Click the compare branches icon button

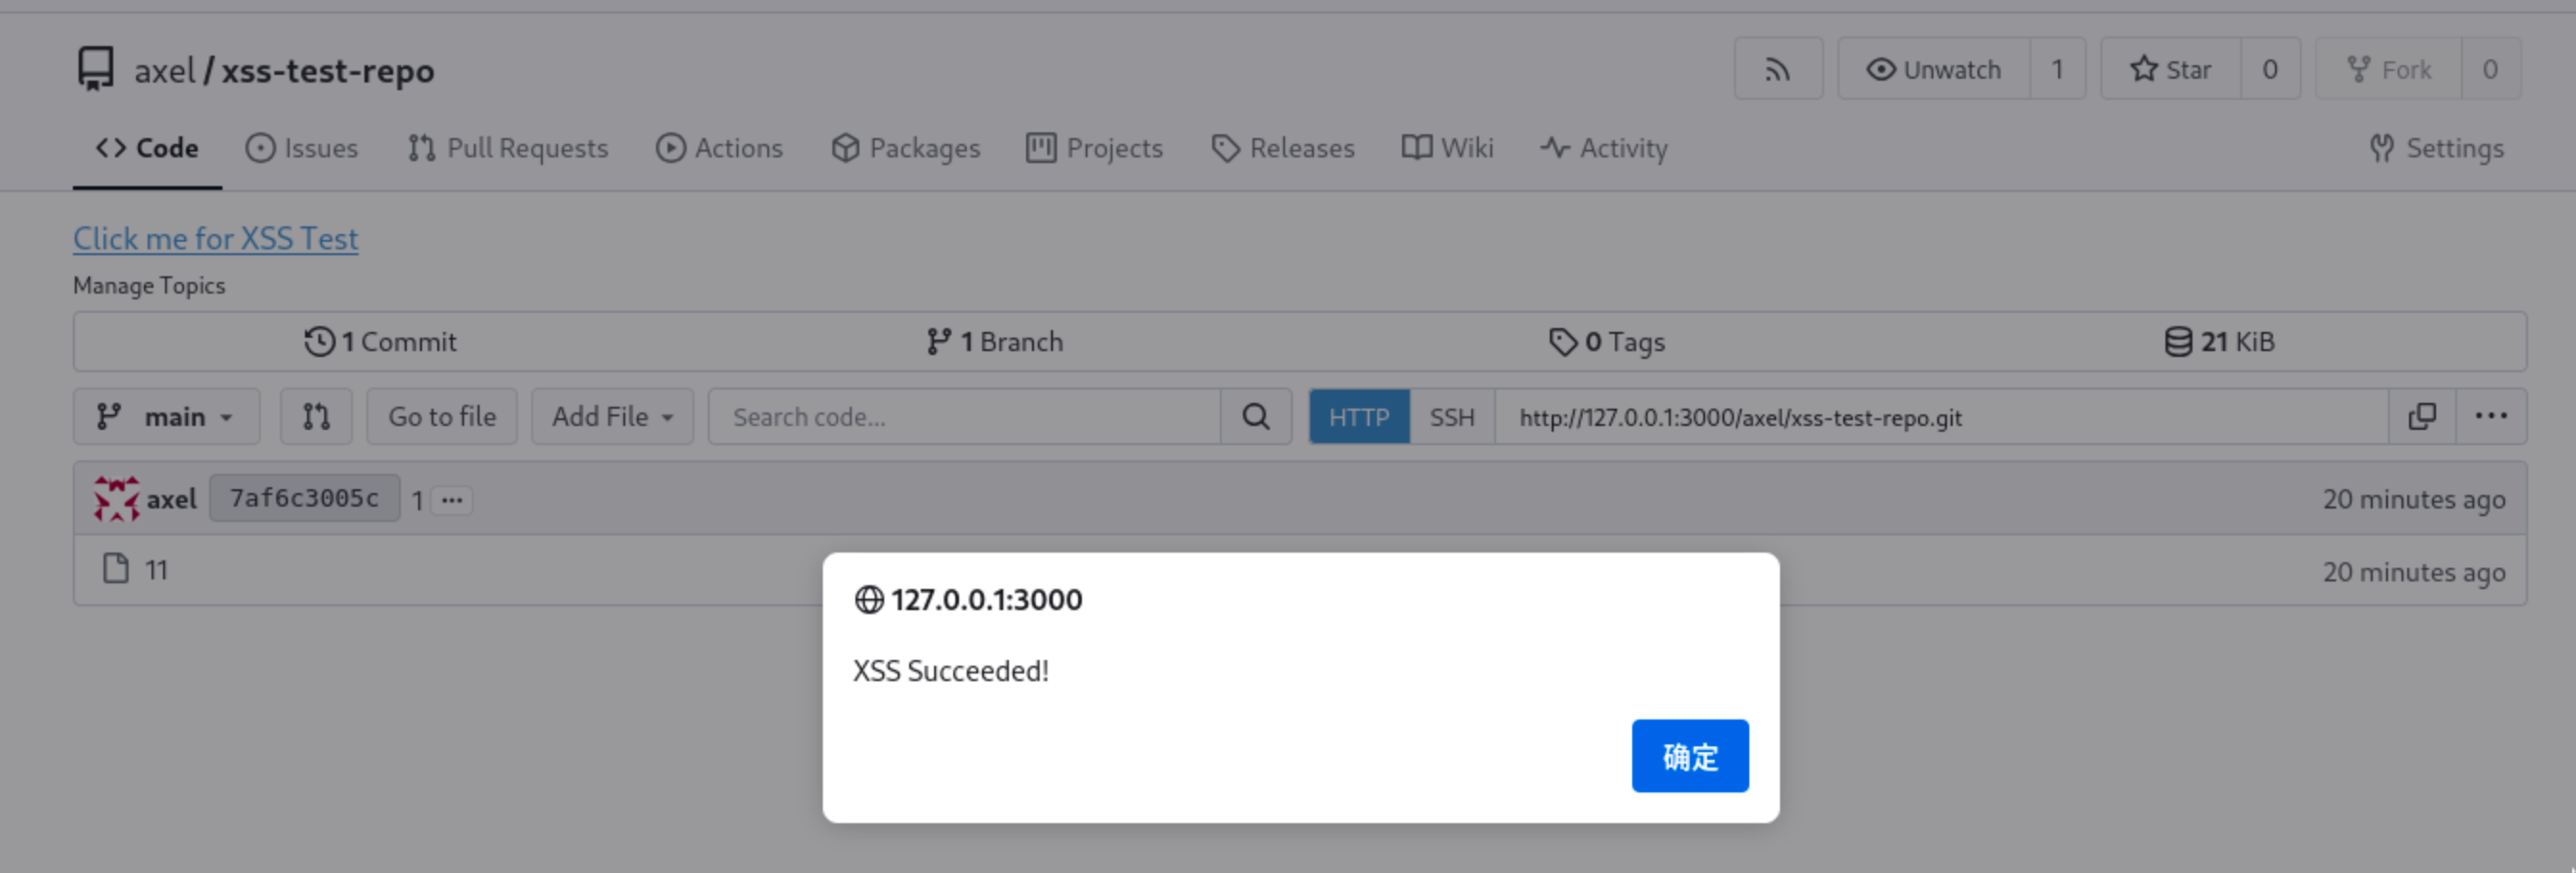(x=316, y=416)
